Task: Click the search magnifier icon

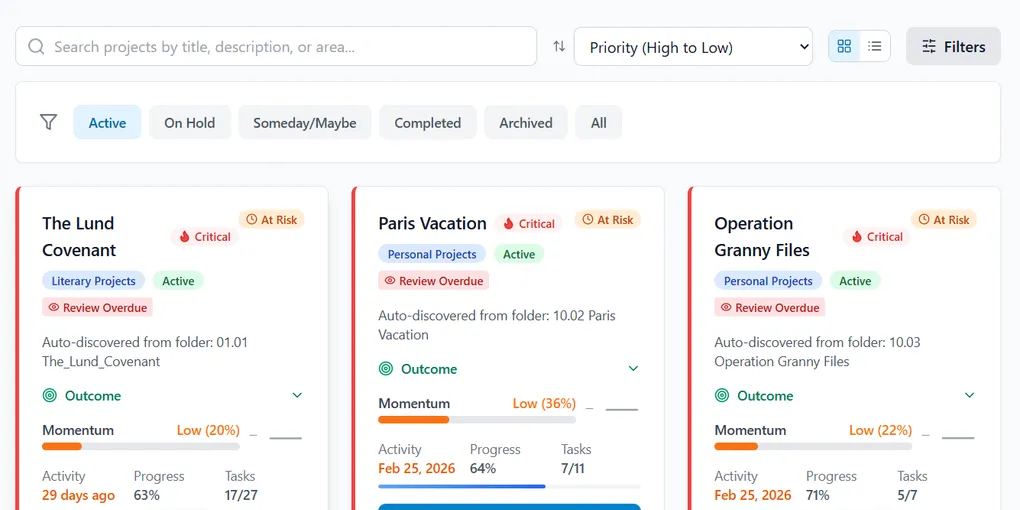Action: click(x=37, y=46)
